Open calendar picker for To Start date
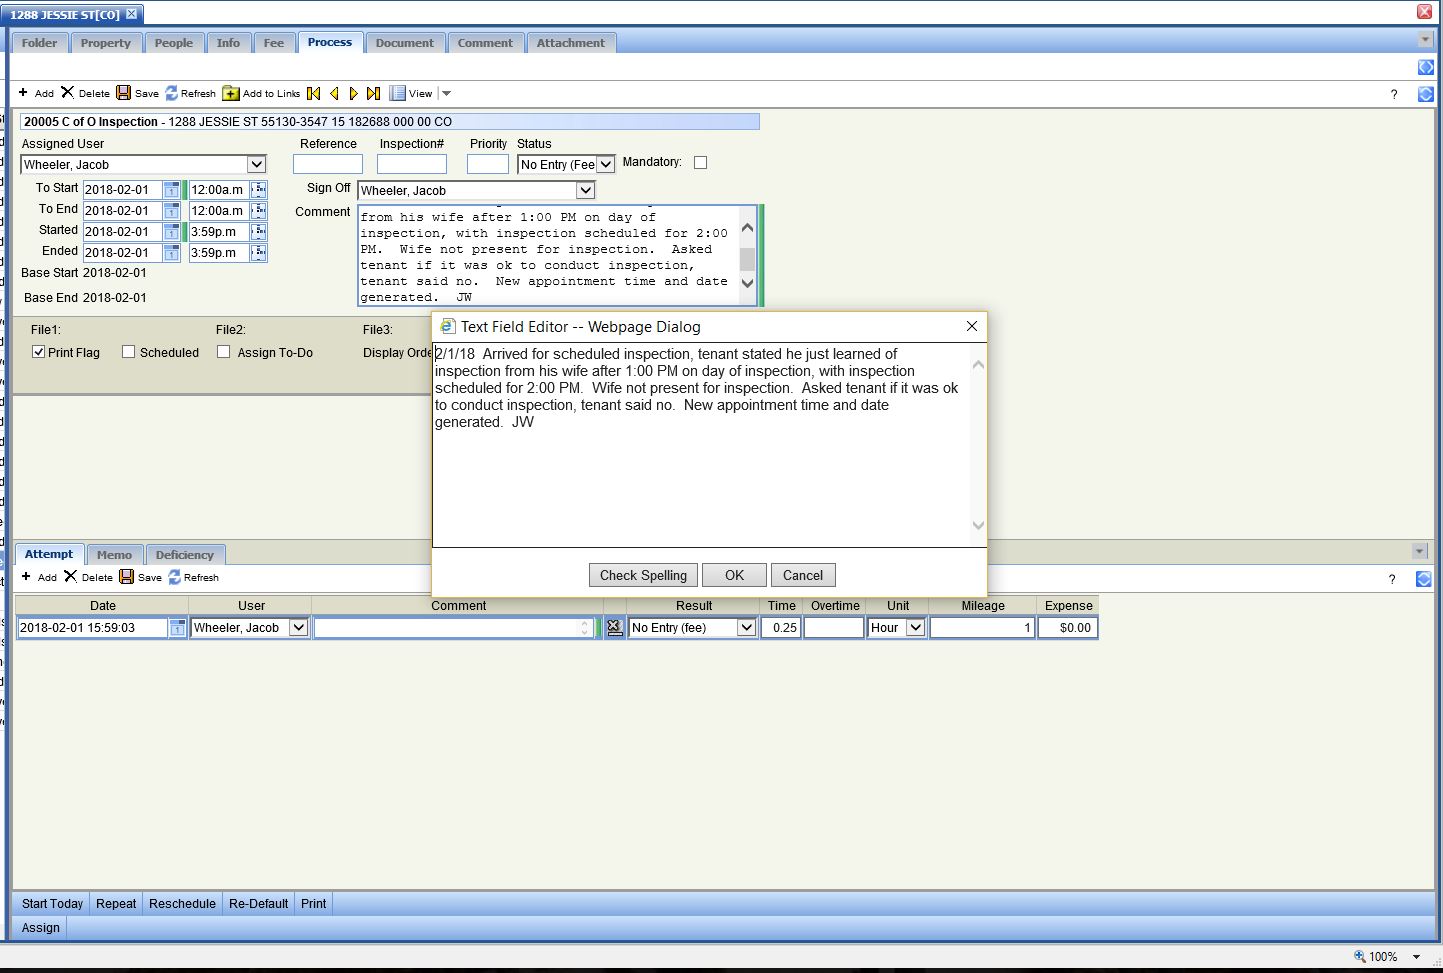The width and height of the screenshot is (1443, 973). coord(172,189)
